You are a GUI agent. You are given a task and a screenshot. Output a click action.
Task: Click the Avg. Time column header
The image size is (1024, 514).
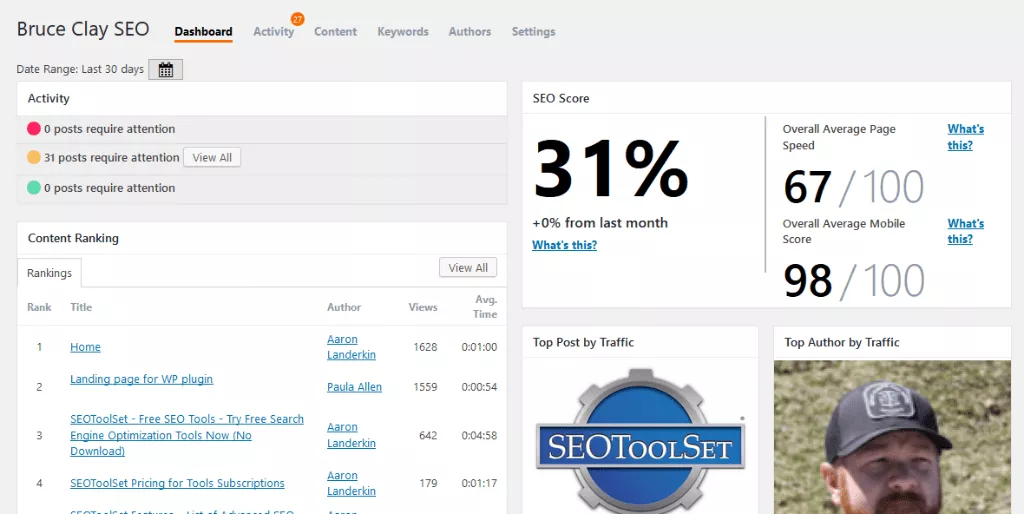pos(485,307)
